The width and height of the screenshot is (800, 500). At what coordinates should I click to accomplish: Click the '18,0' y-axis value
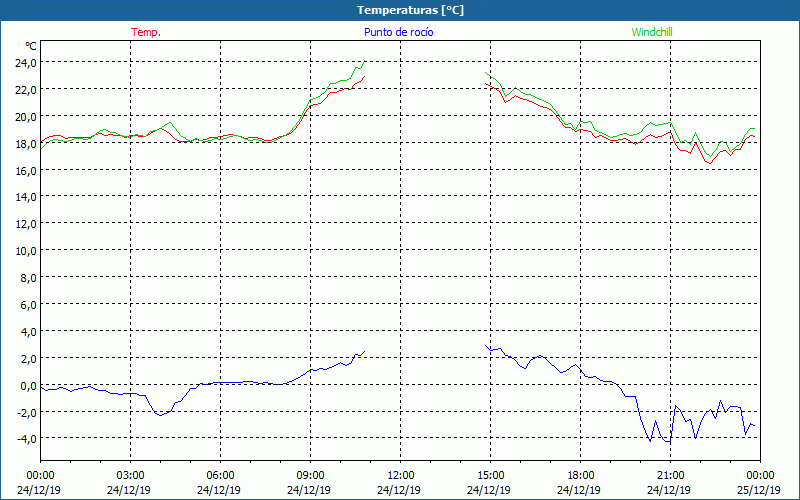(x=26, y=144)
